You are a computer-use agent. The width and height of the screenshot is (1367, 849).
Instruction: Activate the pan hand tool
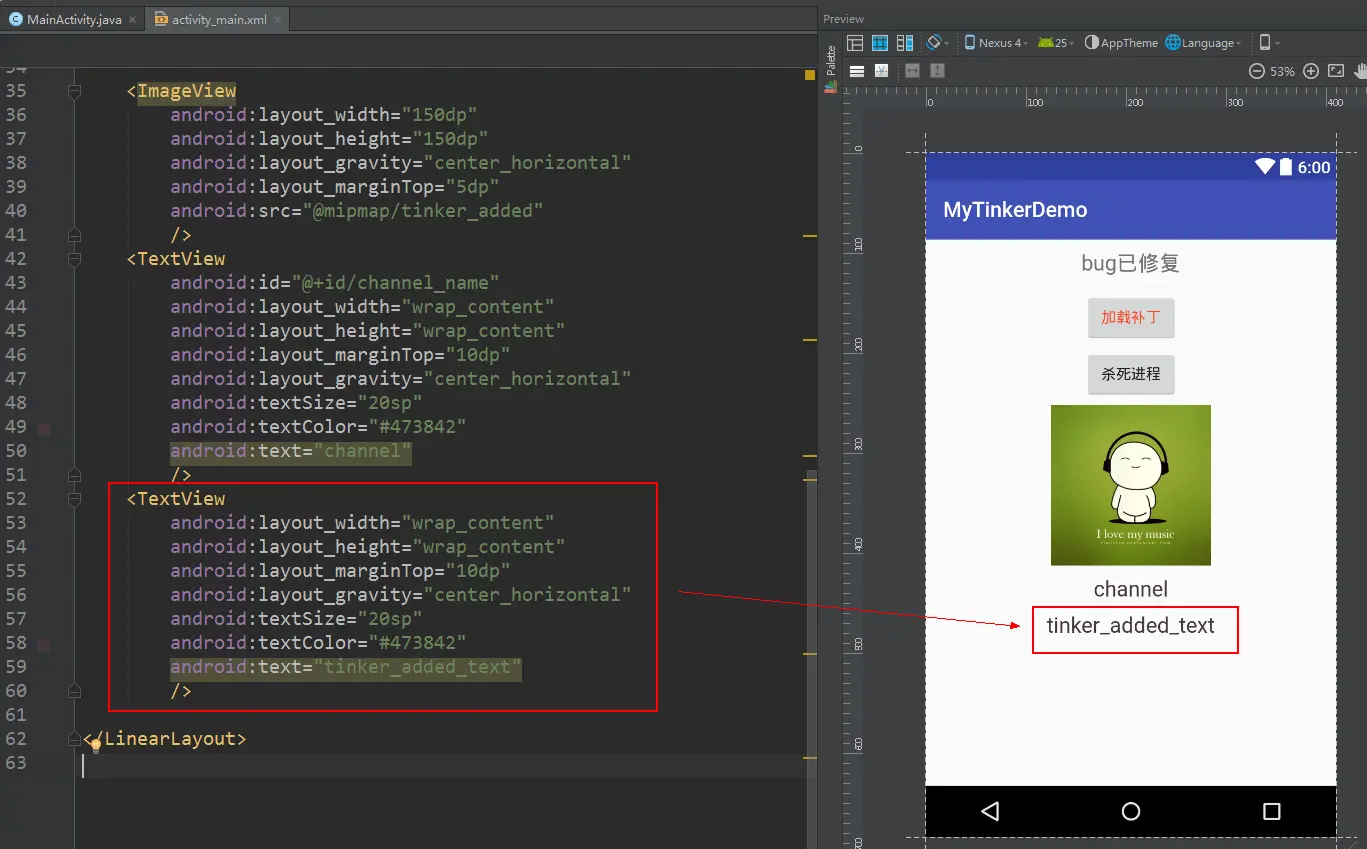click(x=1361, y=71)
